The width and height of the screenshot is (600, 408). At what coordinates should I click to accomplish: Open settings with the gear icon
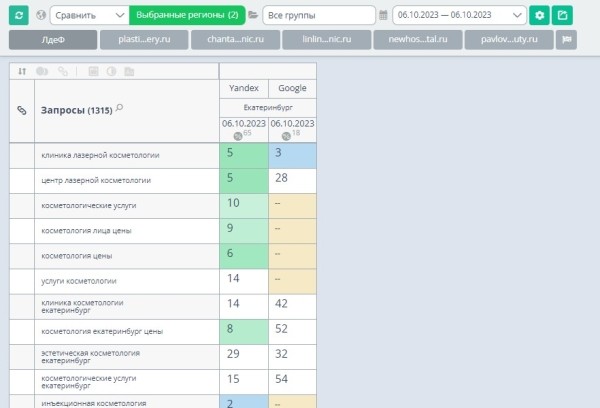pyautogui.click(x=540, y=15)
